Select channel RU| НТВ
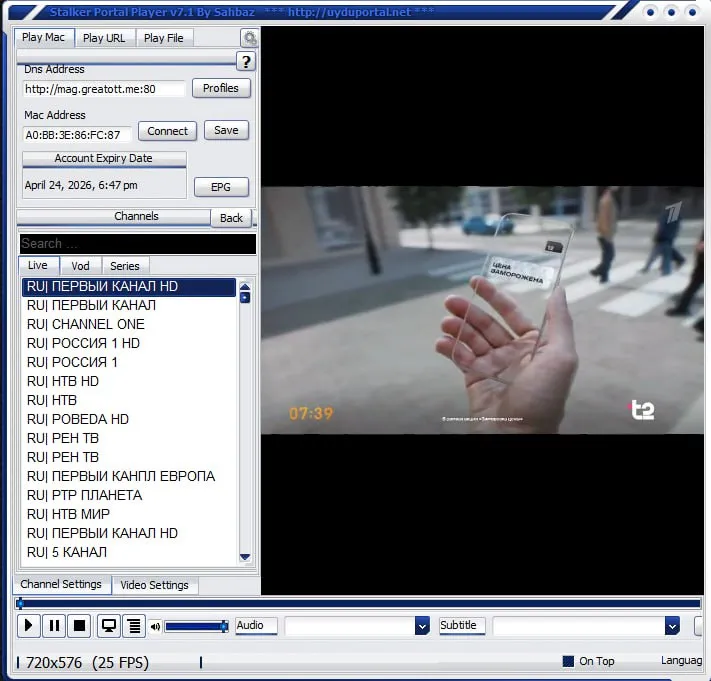The height and width of the screenshot is (681, 711). (129, 401)
